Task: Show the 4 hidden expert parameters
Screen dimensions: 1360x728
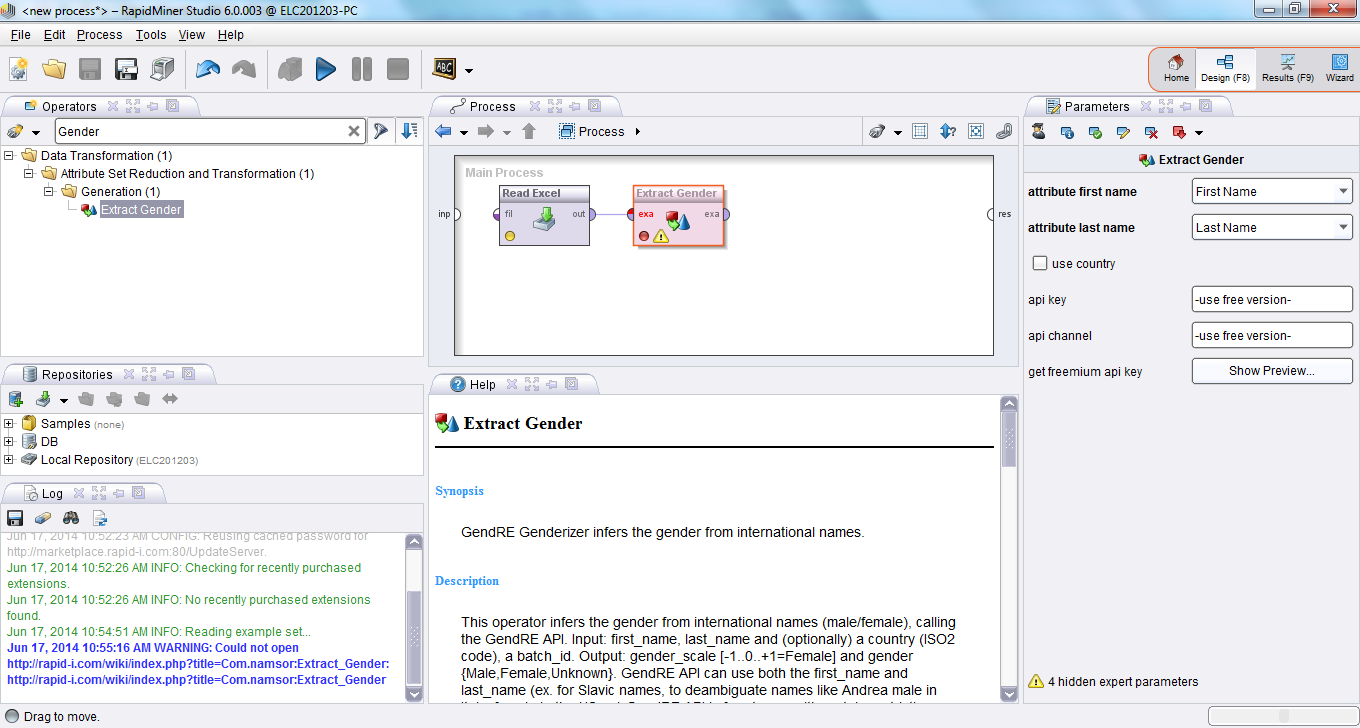Action: click(x=1113, y=682)
